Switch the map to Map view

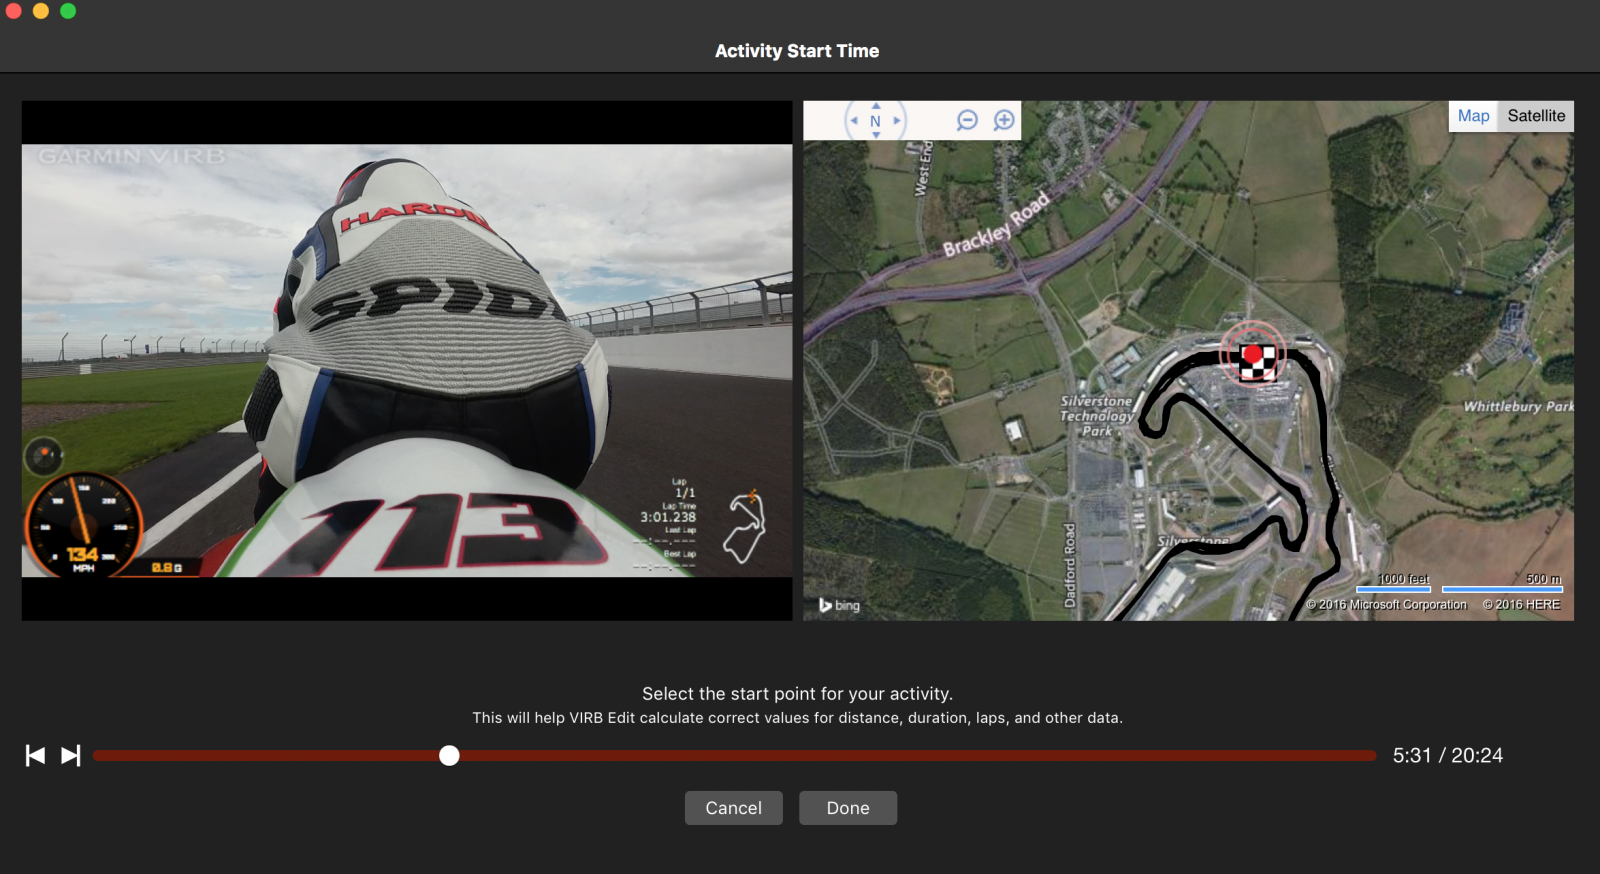click(1473, 116)
